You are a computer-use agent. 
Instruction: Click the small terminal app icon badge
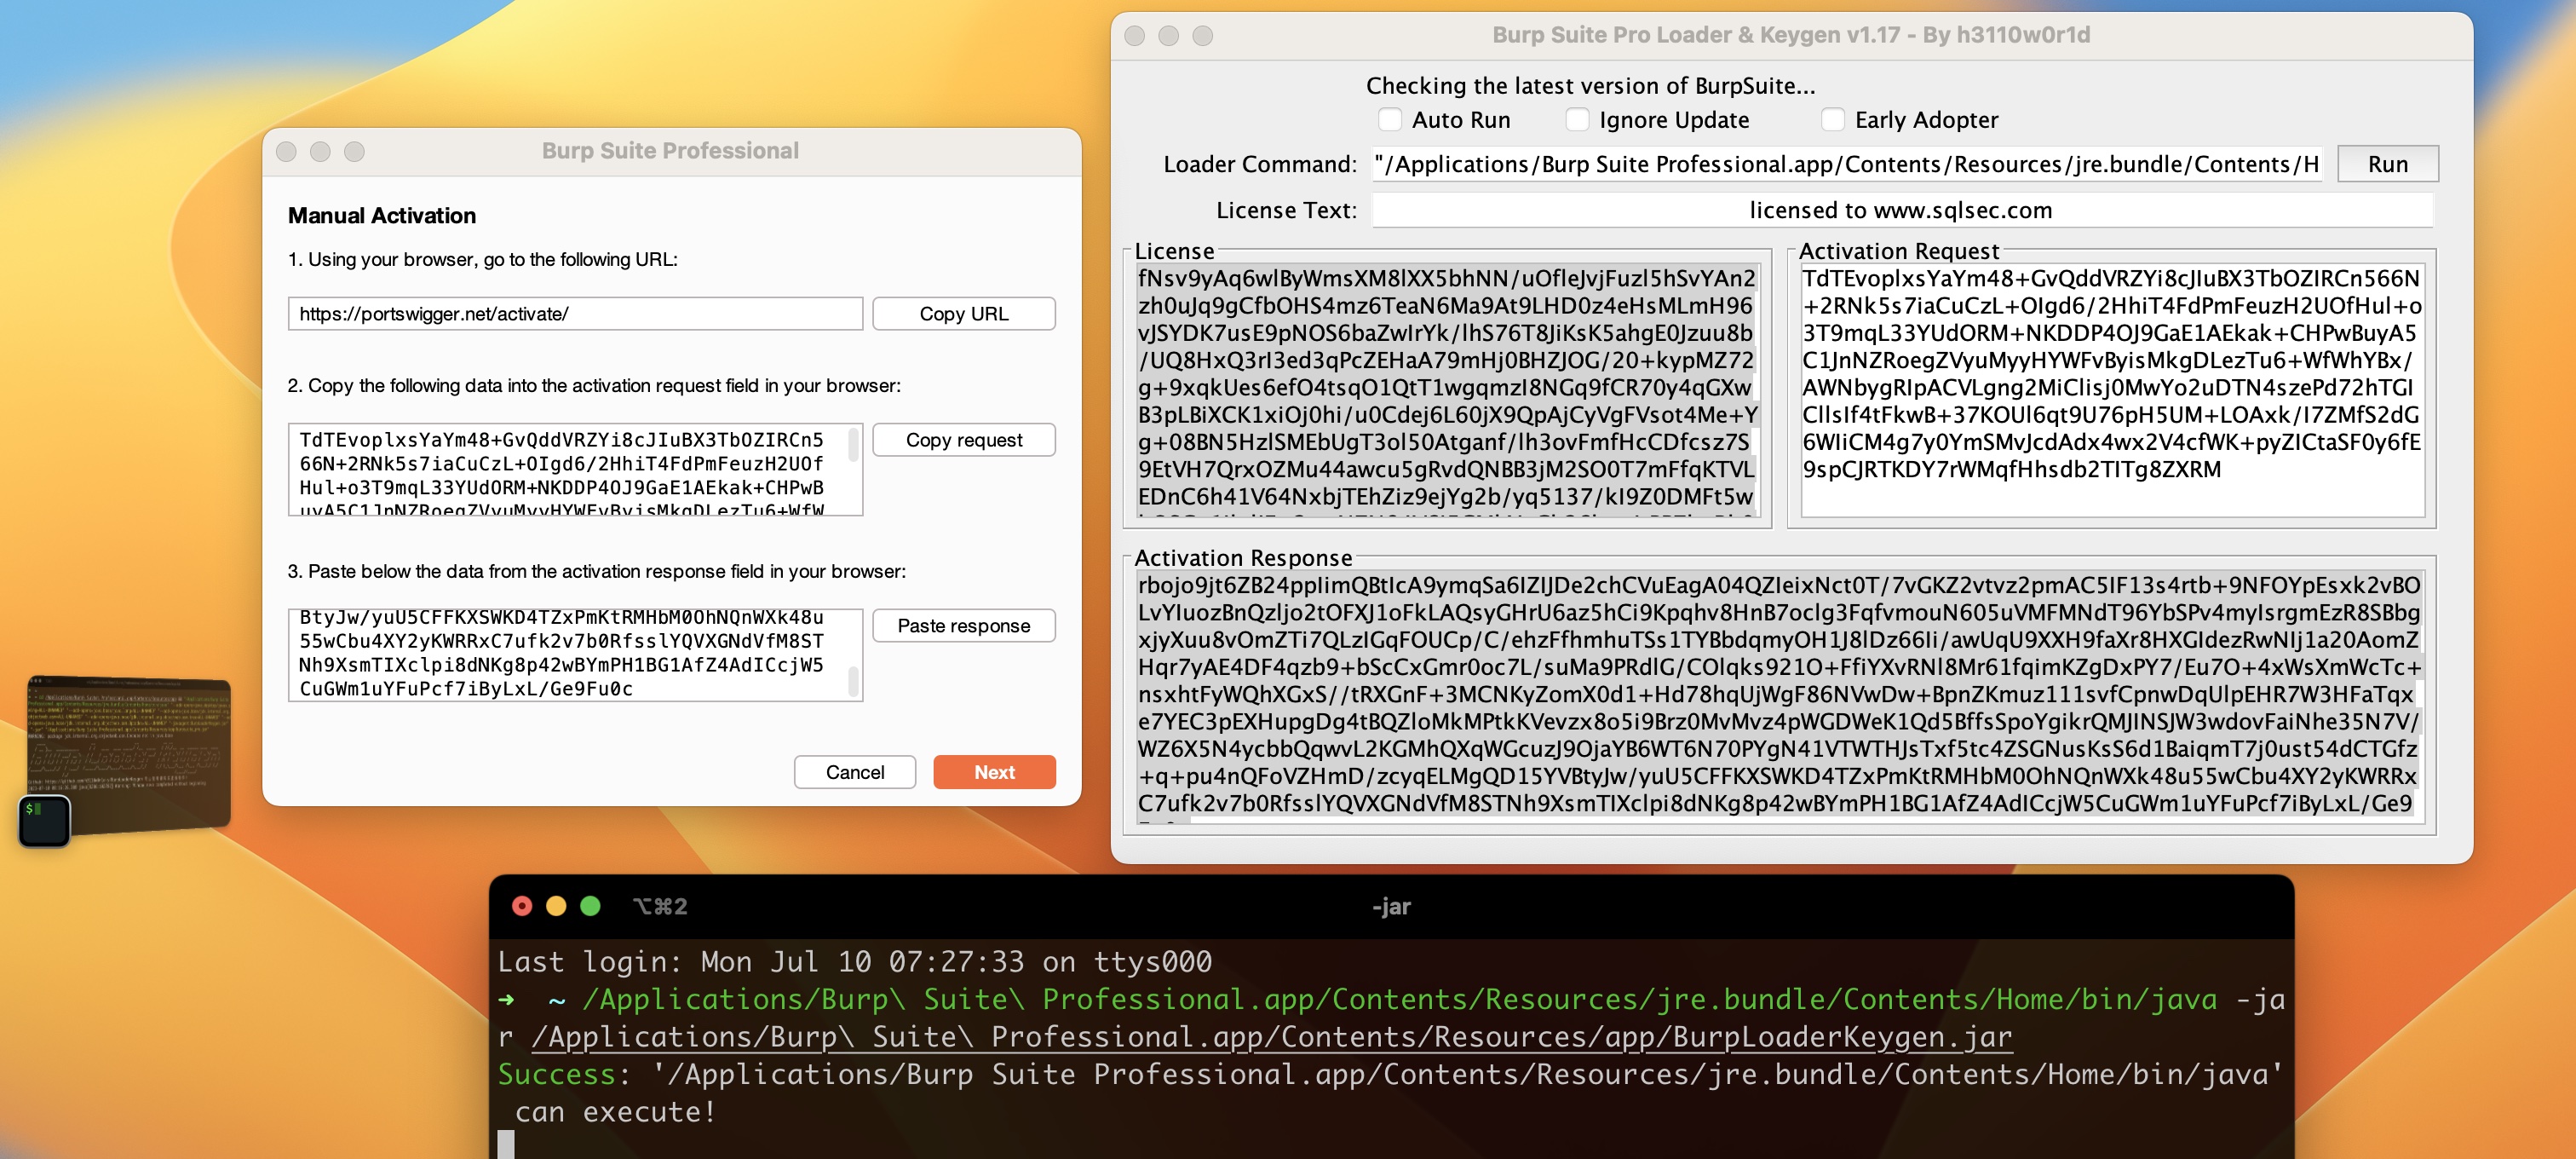coord(44,821)
